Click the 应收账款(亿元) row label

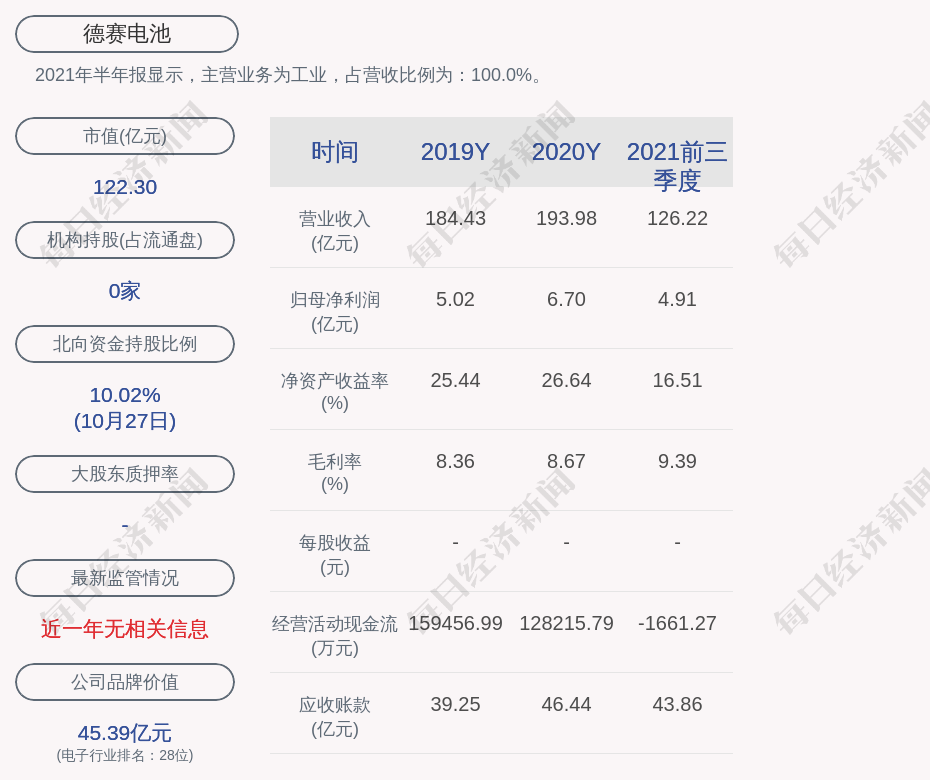[334, 716]
